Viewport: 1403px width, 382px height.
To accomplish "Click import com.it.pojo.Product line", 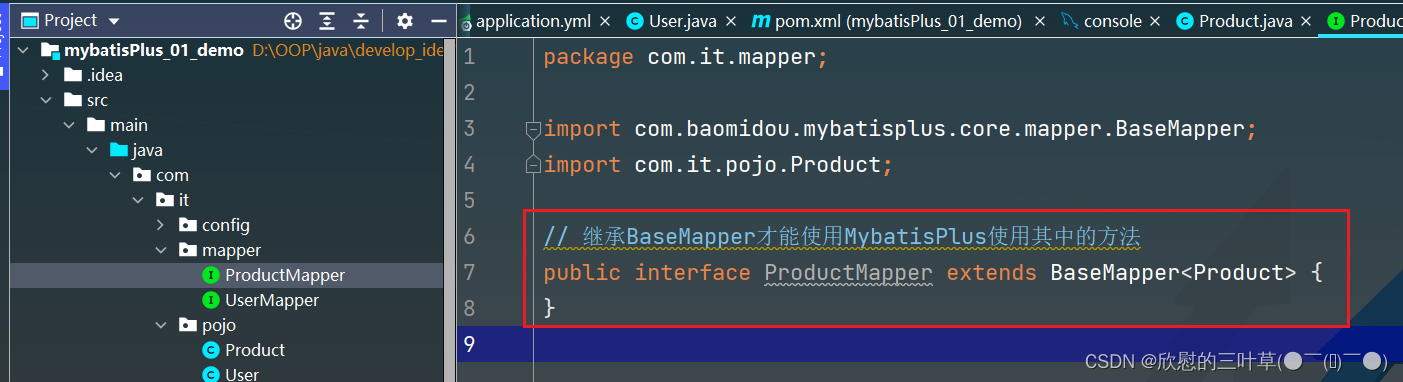I will [x=718, y=165].
